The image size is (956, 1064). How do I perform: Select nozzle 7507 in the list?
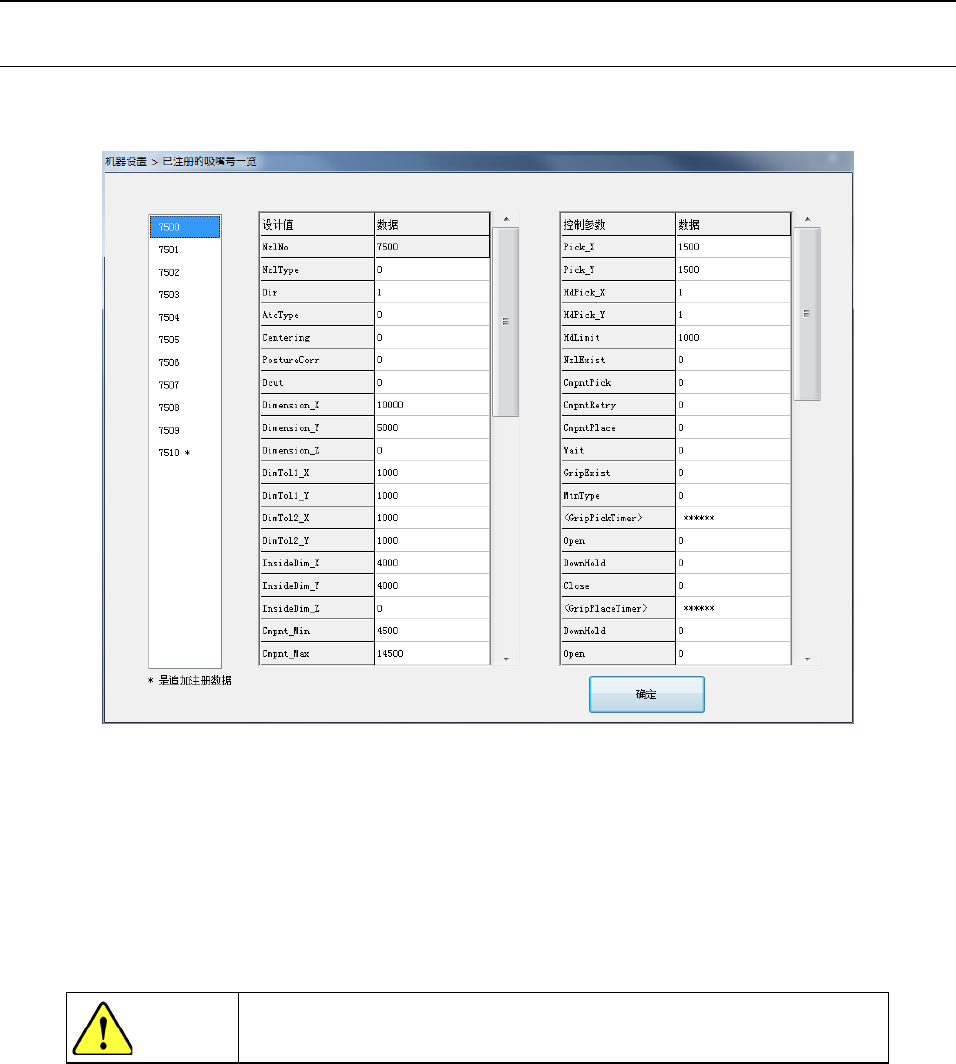(185, 385)
